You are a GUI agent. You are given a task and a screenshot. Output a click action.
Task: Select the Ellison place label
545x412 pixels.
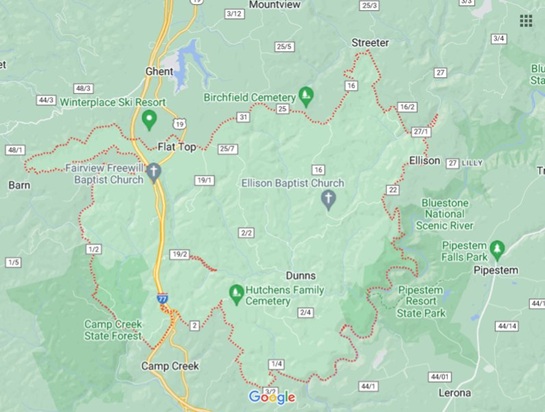425,161
